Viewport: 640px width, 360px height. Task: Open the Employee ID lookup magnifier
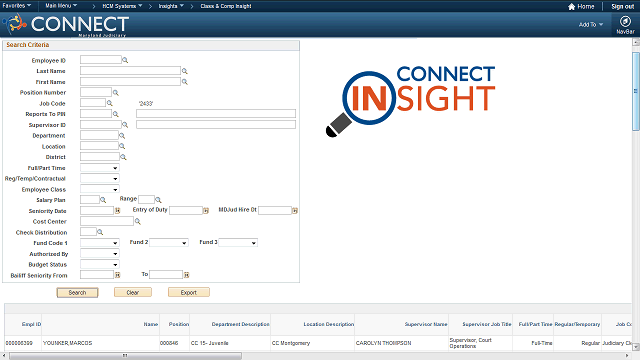pyautogui.click(x=125, y=60)
